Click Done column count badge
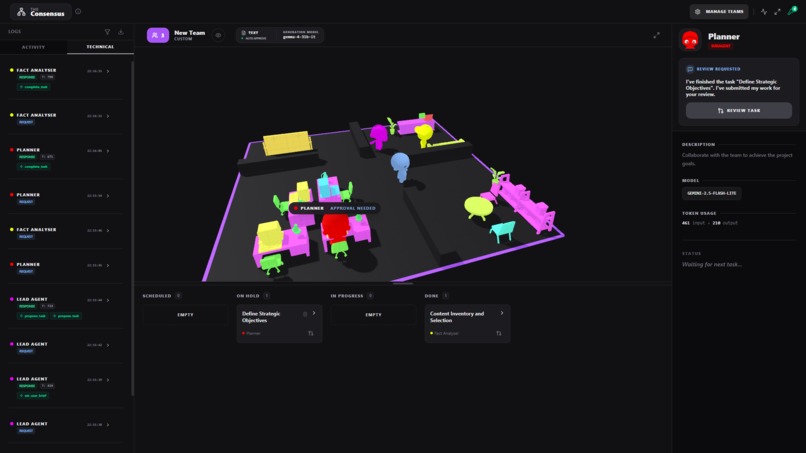806x453 pixels. click(x=446, y=296)
